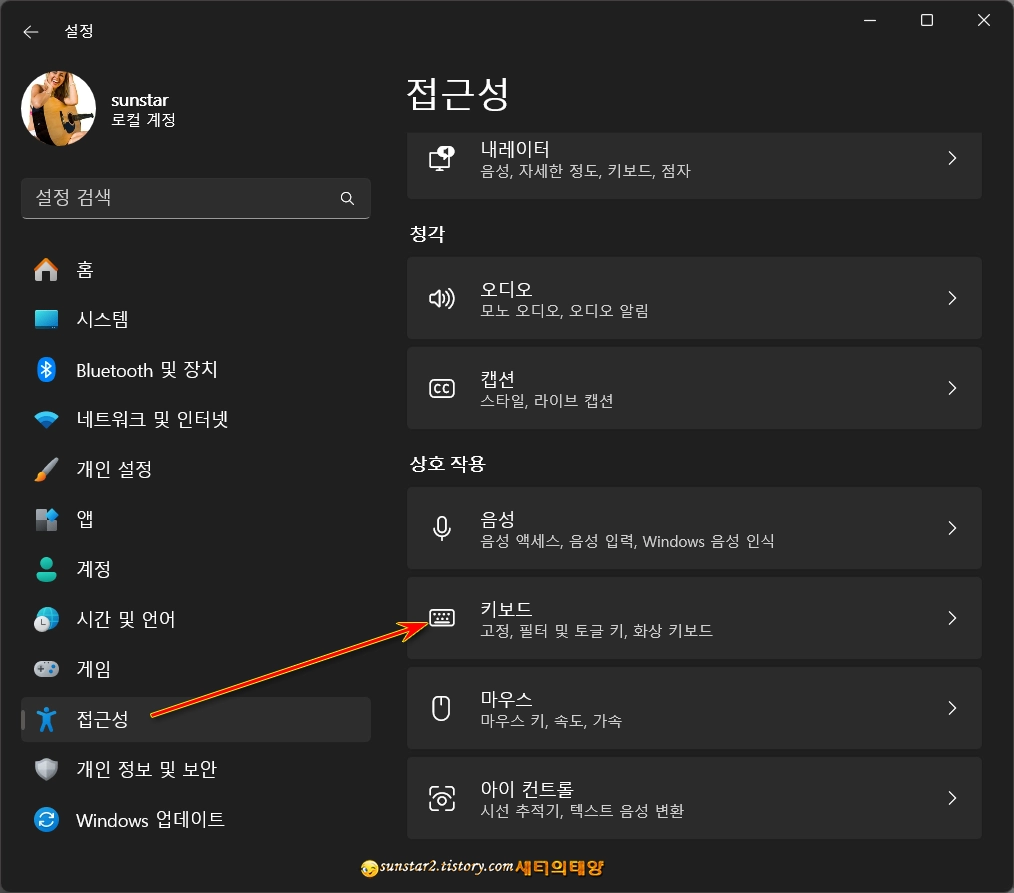Click the 음성 microphone icon
1014x893 pixels.
tap(441, 527)
